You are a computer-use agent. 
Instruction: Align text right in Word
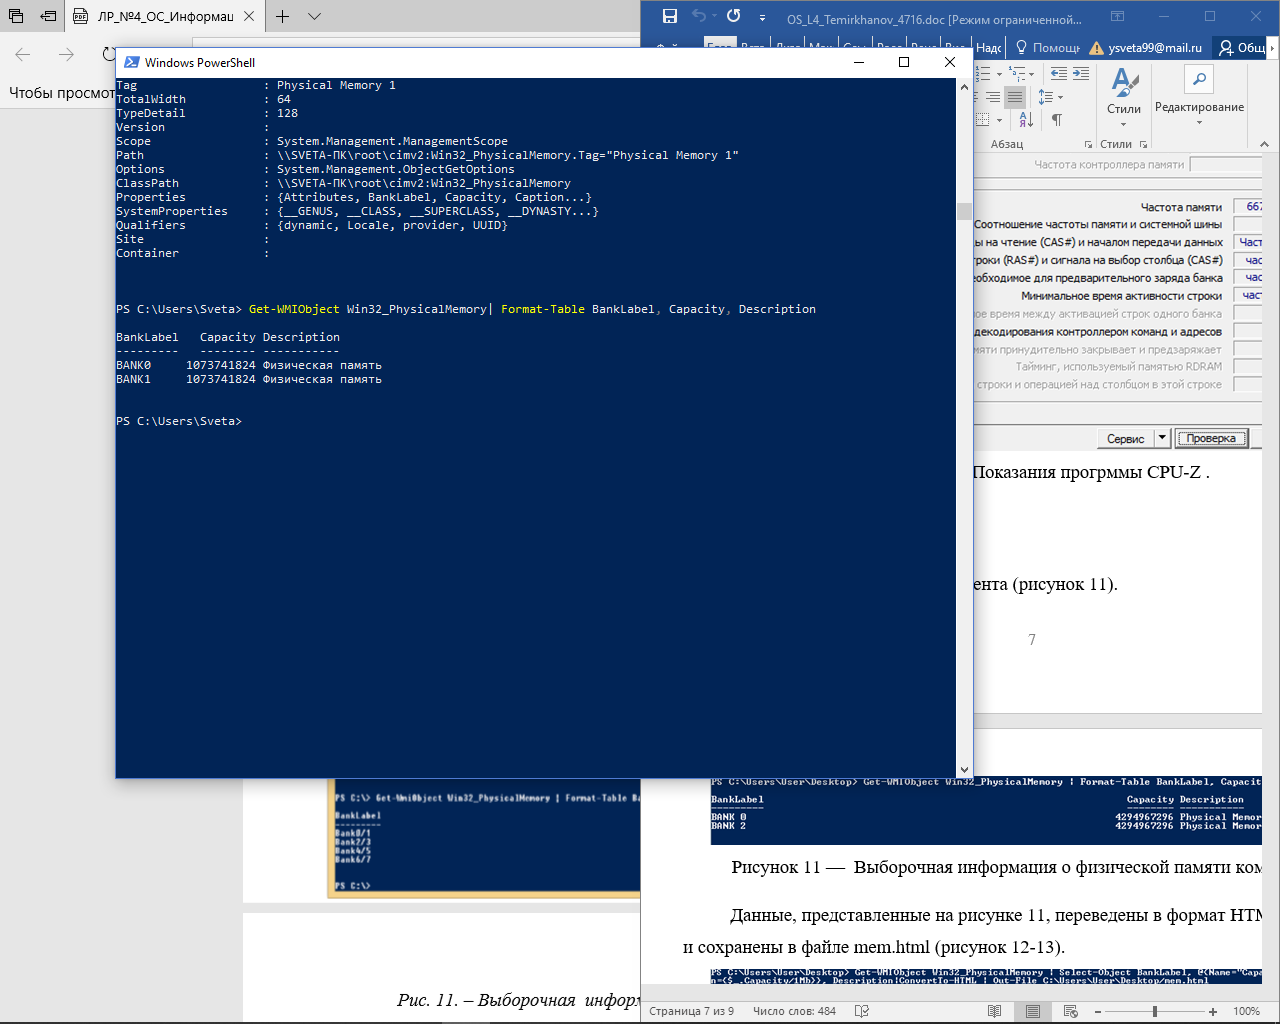(993, 97)
